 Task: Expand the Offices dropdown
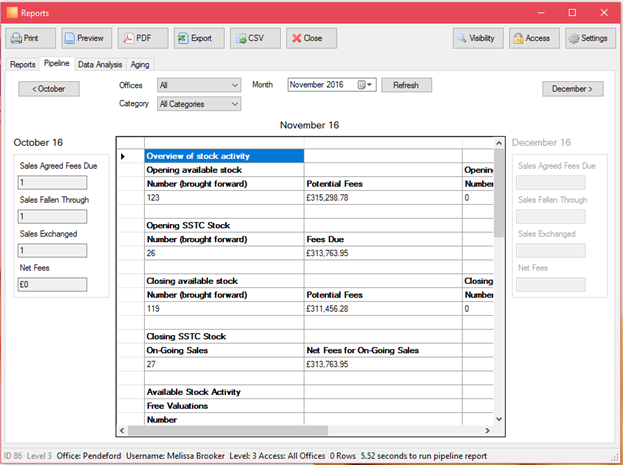[199, 85]
